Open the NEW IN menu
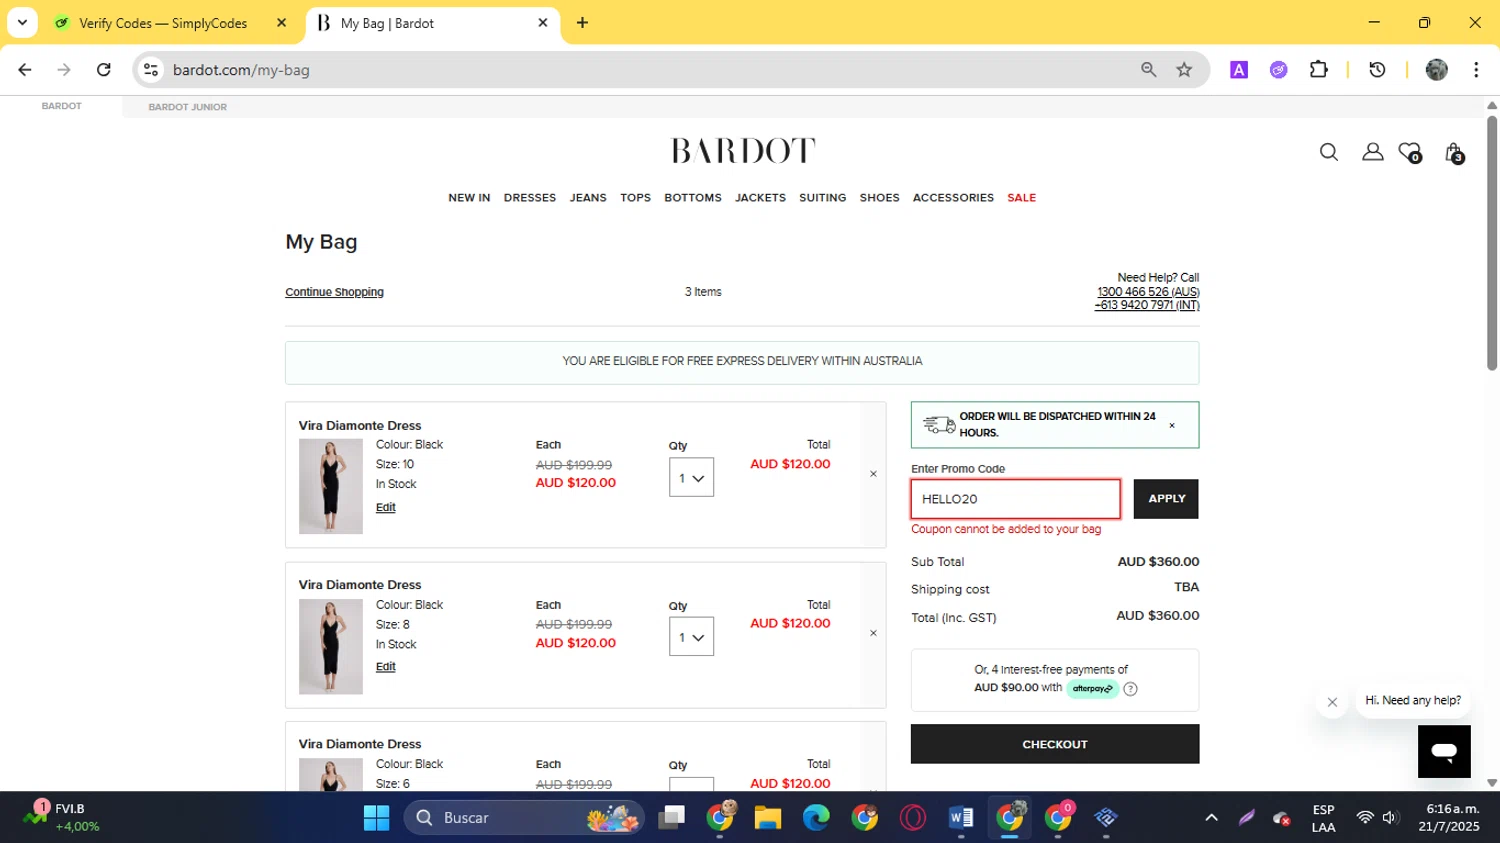Screen dimensions: 1500x843 tap(469, 198)
